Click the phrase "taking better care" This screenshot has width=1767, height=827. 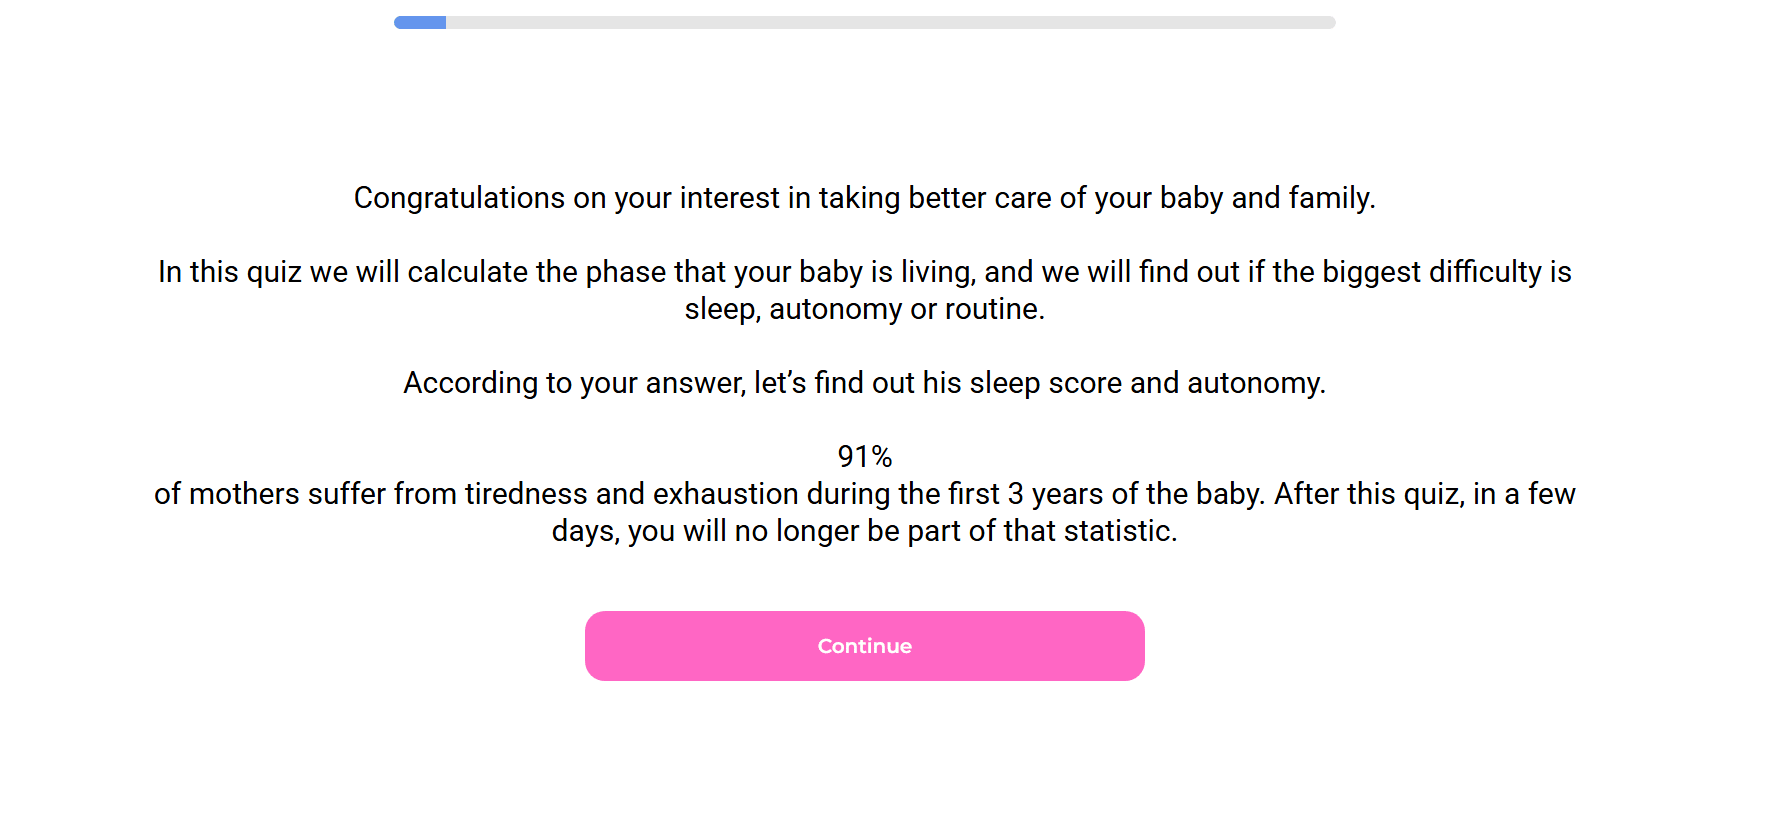pos(902,198)
